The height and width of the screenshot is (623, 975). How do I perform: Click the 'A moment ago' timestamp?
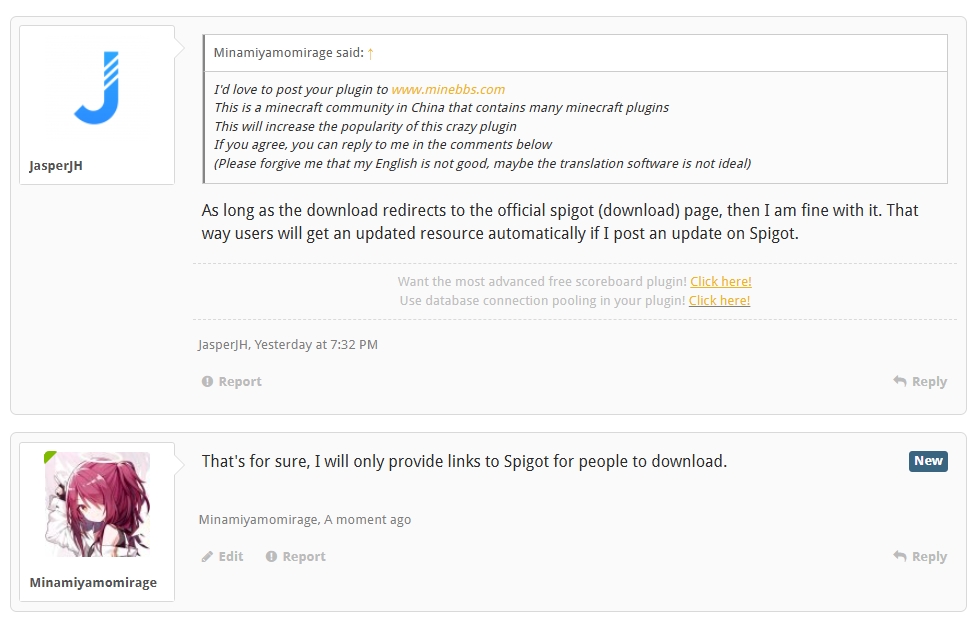click(367, 520)
